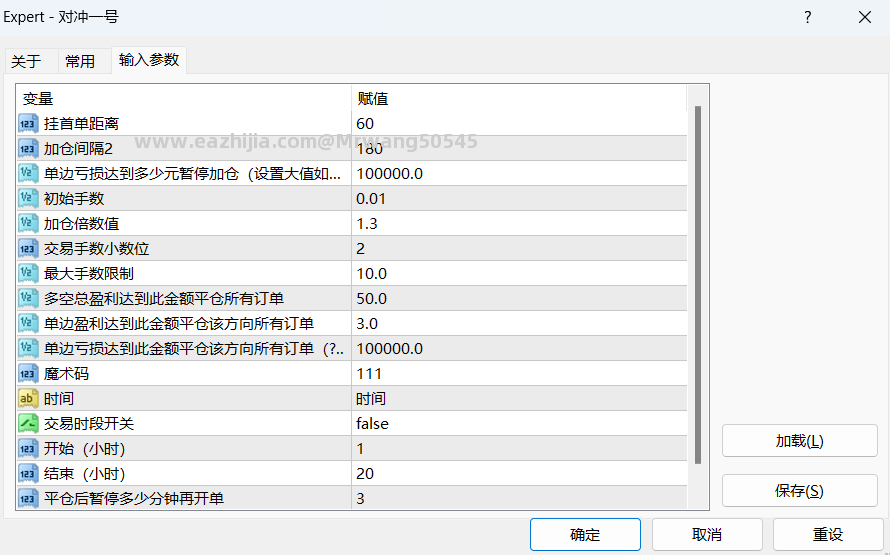Edit the 时间 string value
The image size is (890, 555).
(x=519, y=398)
